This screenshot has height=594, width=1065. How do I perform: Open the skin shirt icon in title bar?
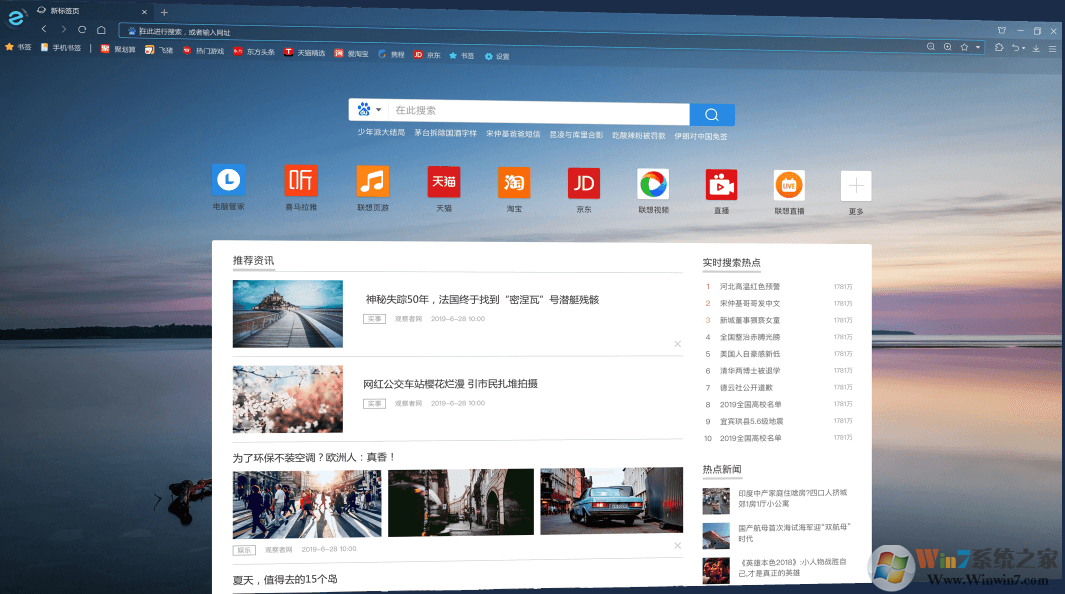[x=1002, y=30]
